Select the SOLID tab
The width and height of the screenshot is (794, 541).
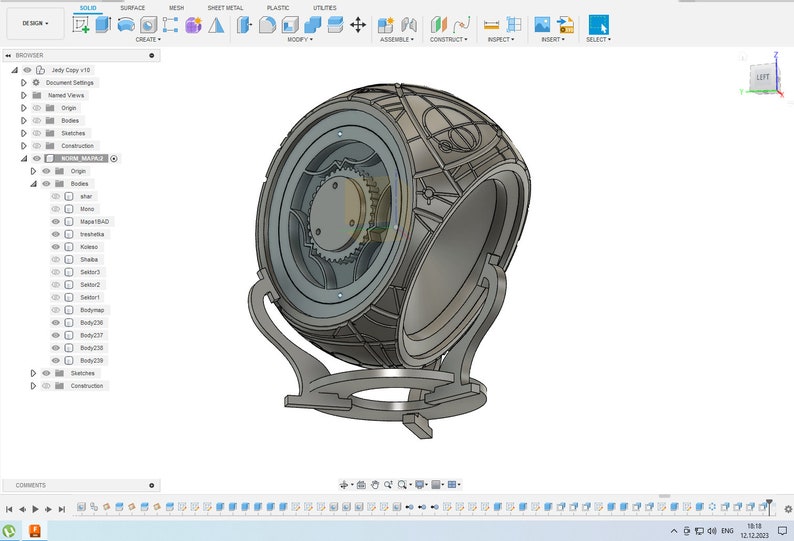[88, 8]
